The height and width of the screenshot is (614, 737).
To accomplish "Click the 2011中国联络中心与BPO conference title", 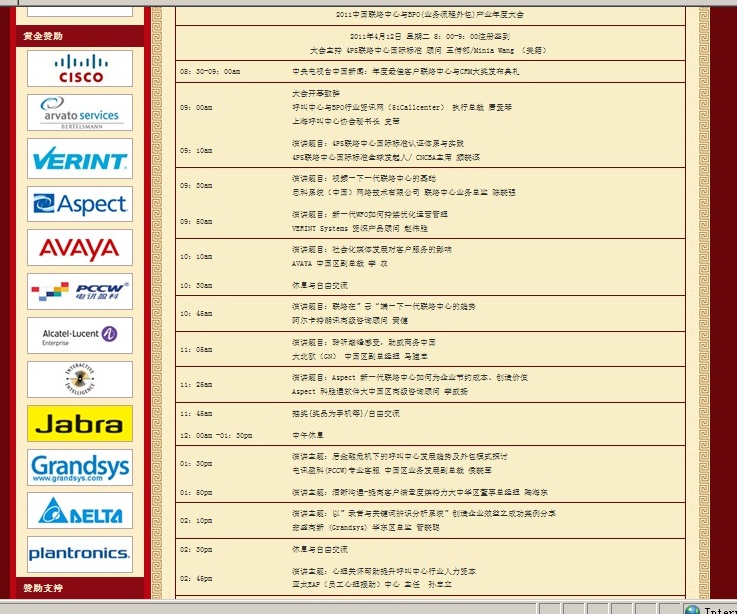I will click(430, 15).
